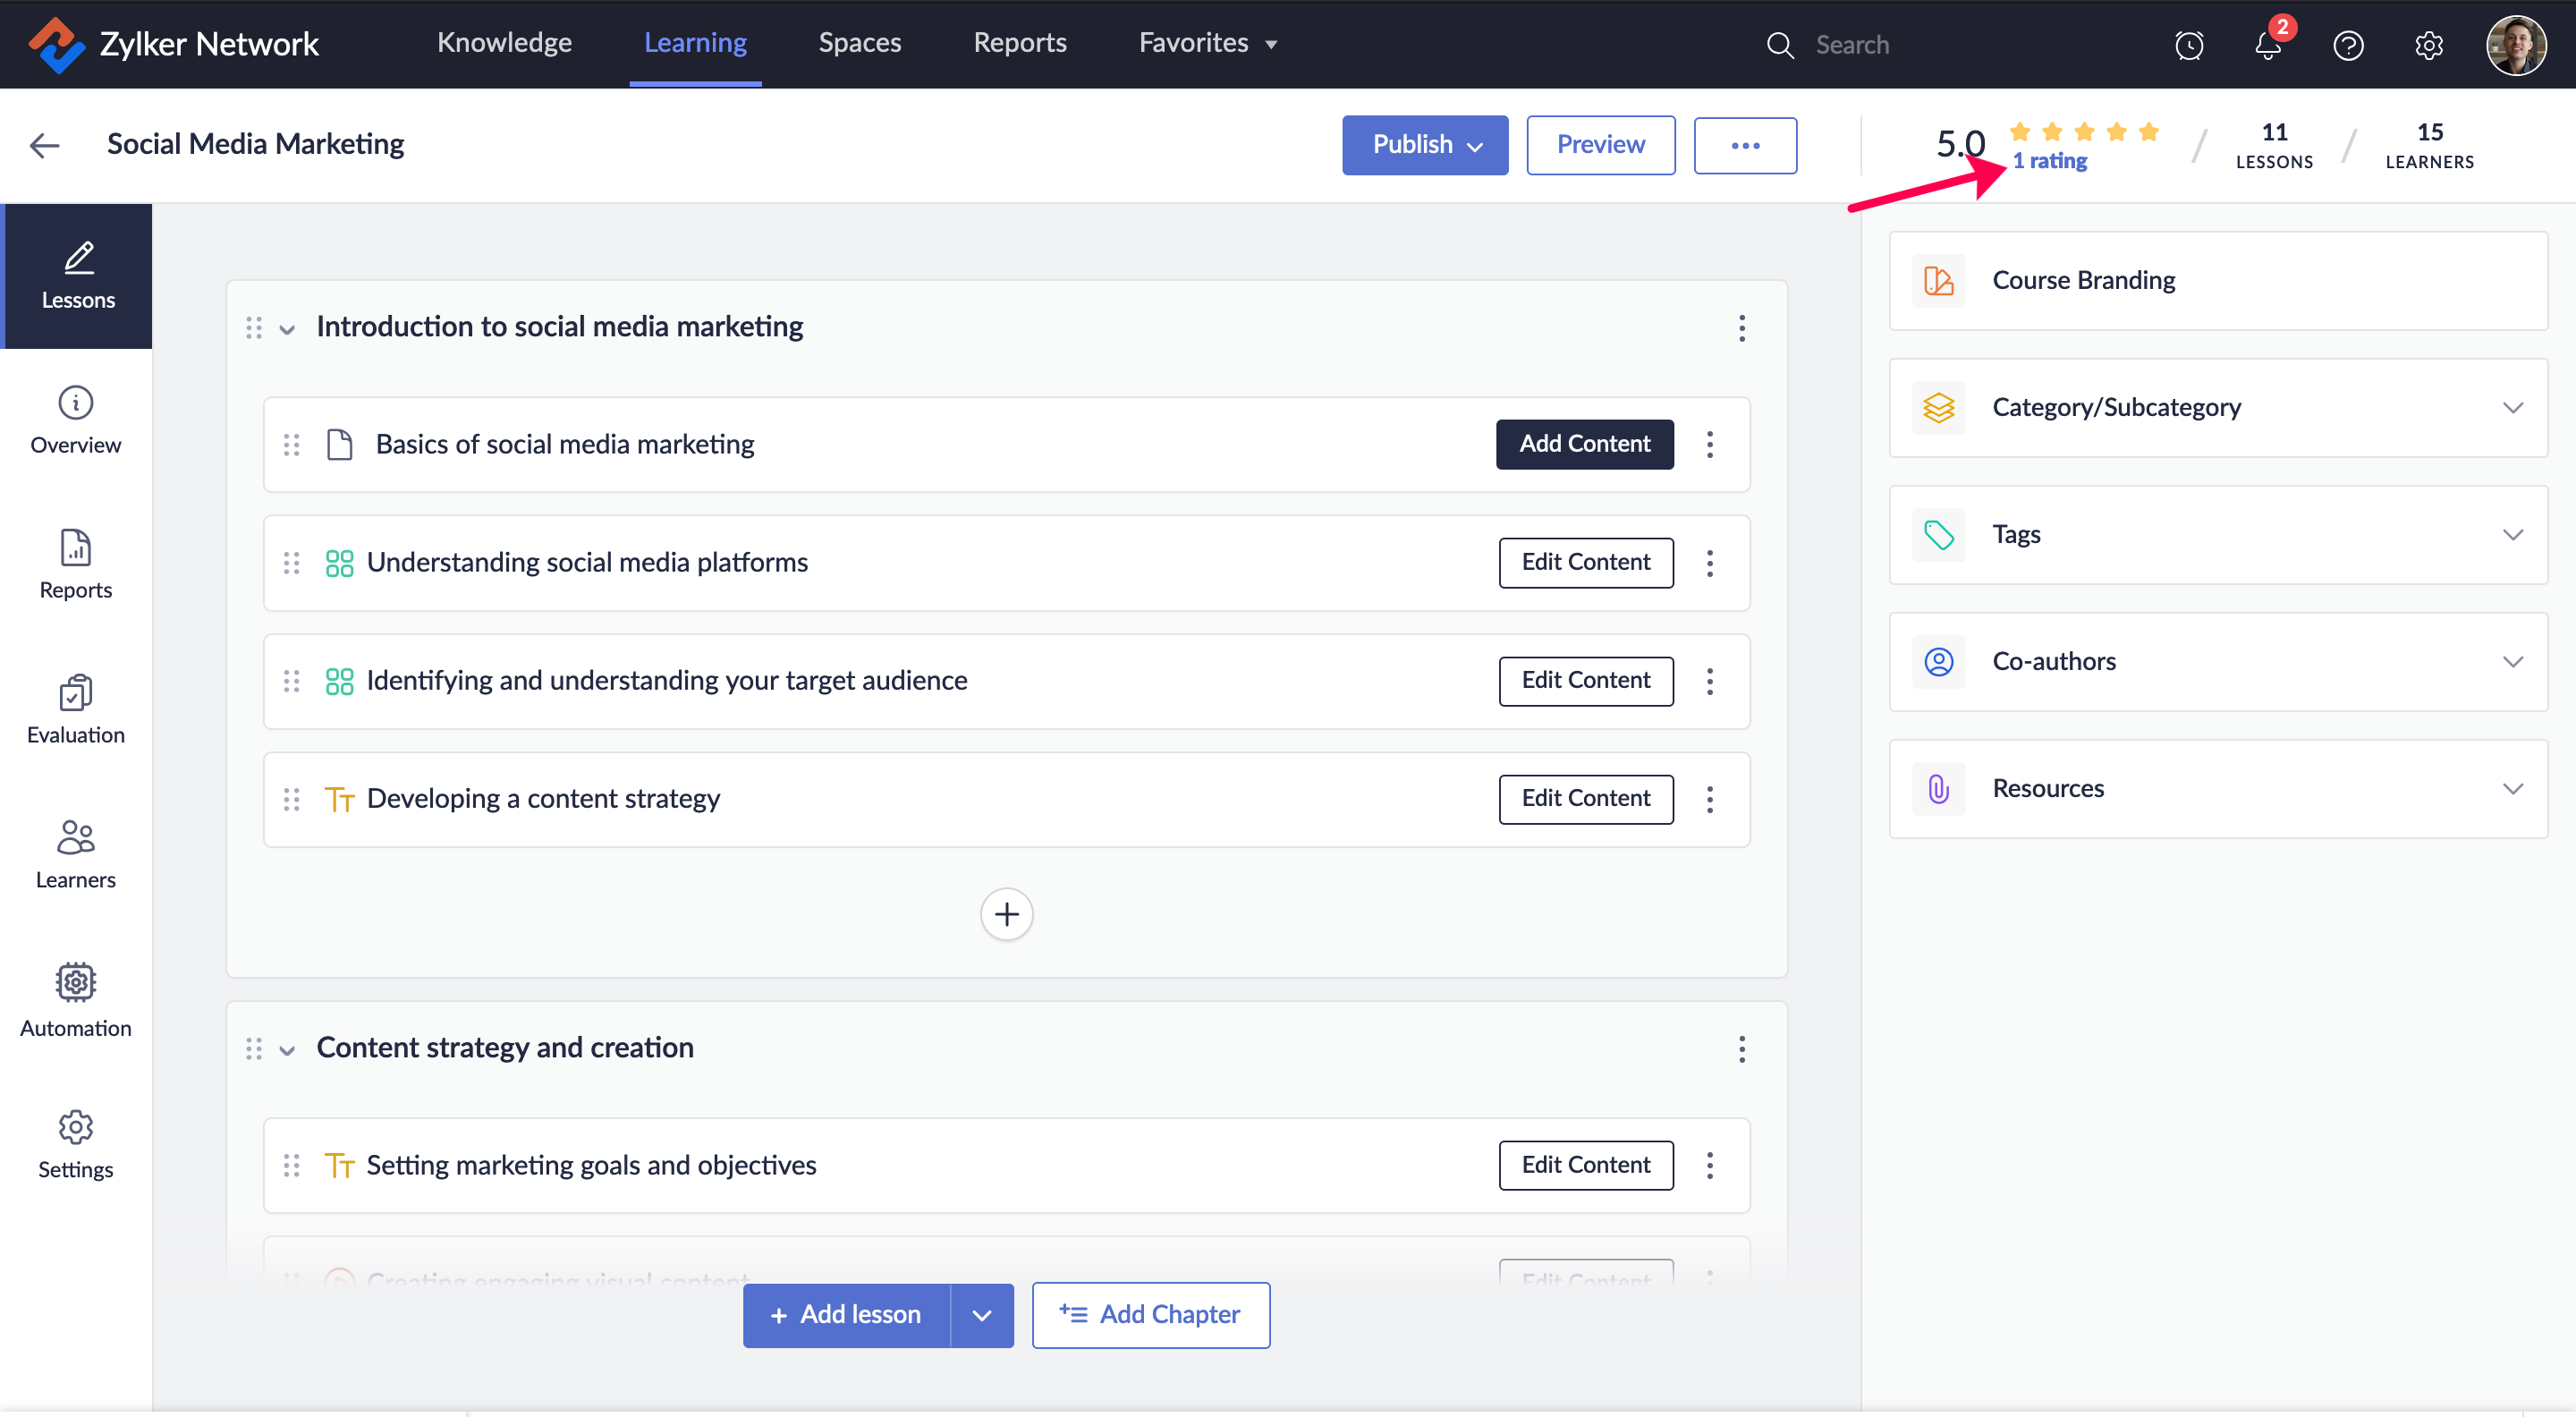Expand the Co-authors panel
Viewport: 2576px width, 1417px height.
(2512, 662)
